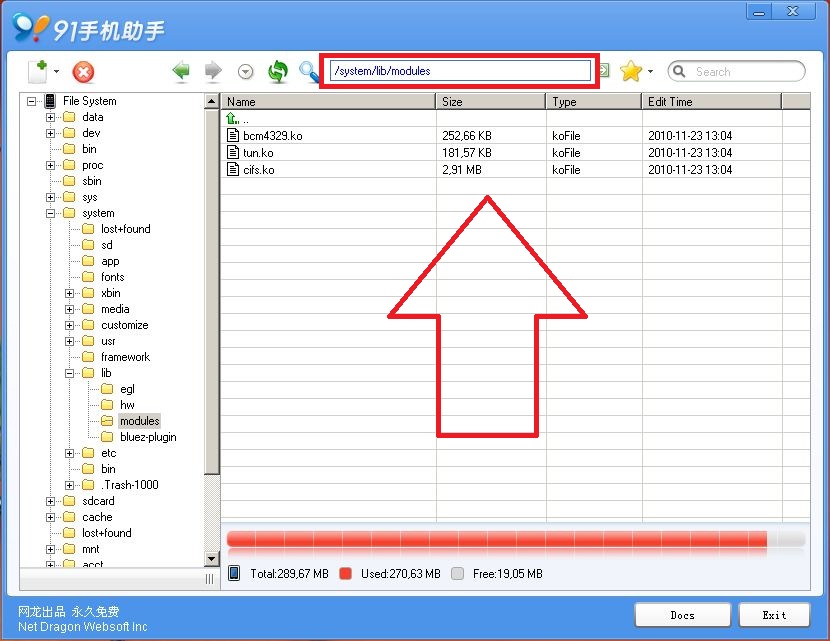
Task: Open the favorites star dropdown arrow
Action: 651,71
